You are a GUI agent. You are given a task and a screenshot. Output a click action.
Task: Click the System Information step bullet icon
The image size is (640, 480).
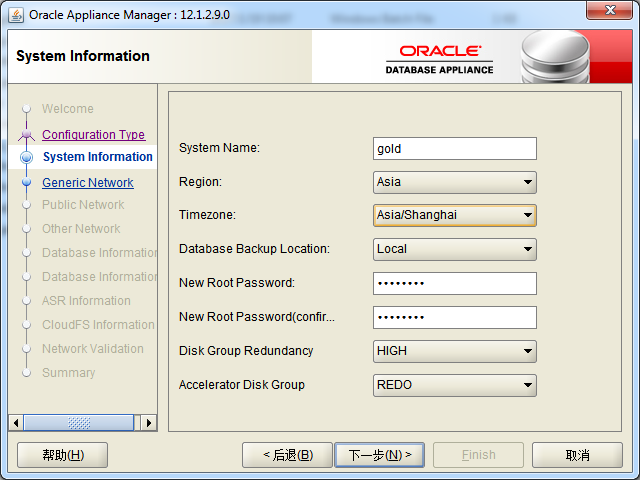27,157
